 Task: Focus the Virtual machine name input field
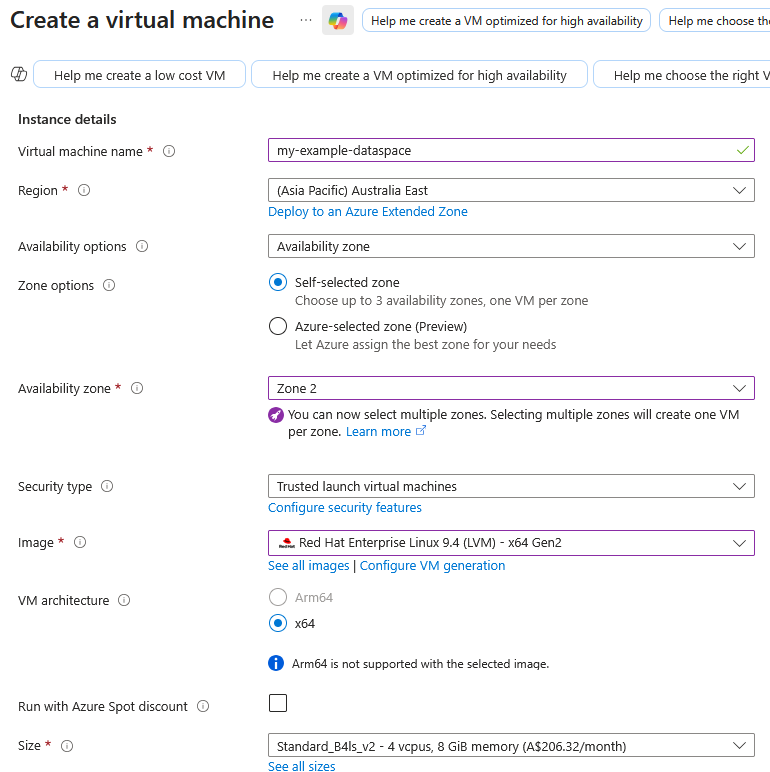pos(511,150)
